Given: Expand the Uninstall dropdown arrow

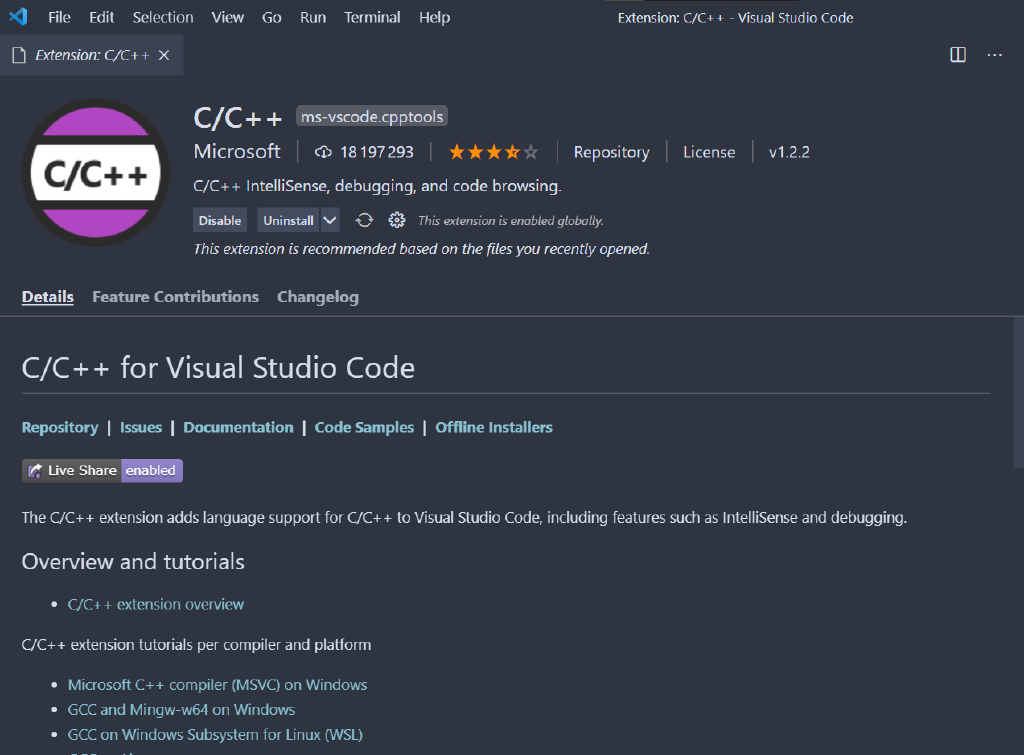Looking at the screenshot, I should tap(331, 220).
